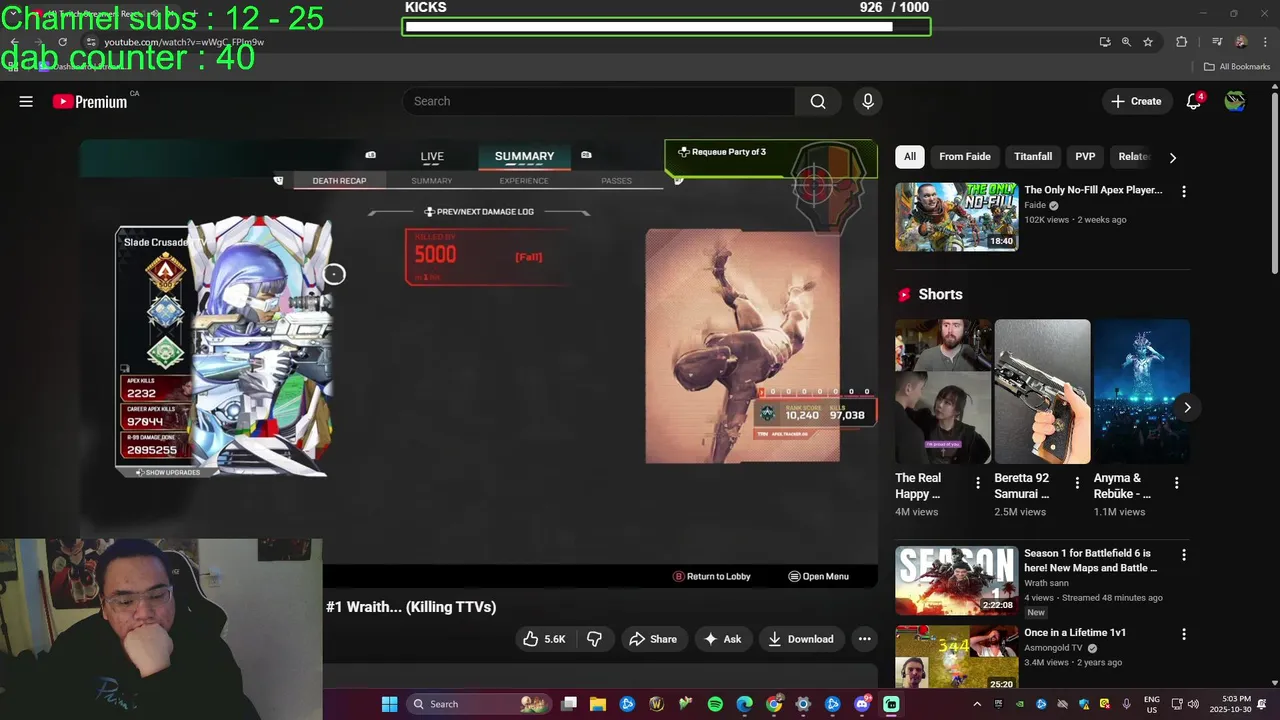Select the Titanfall chip
The width and height of the screenshot is (1280, 720).
coord(1033,156)
